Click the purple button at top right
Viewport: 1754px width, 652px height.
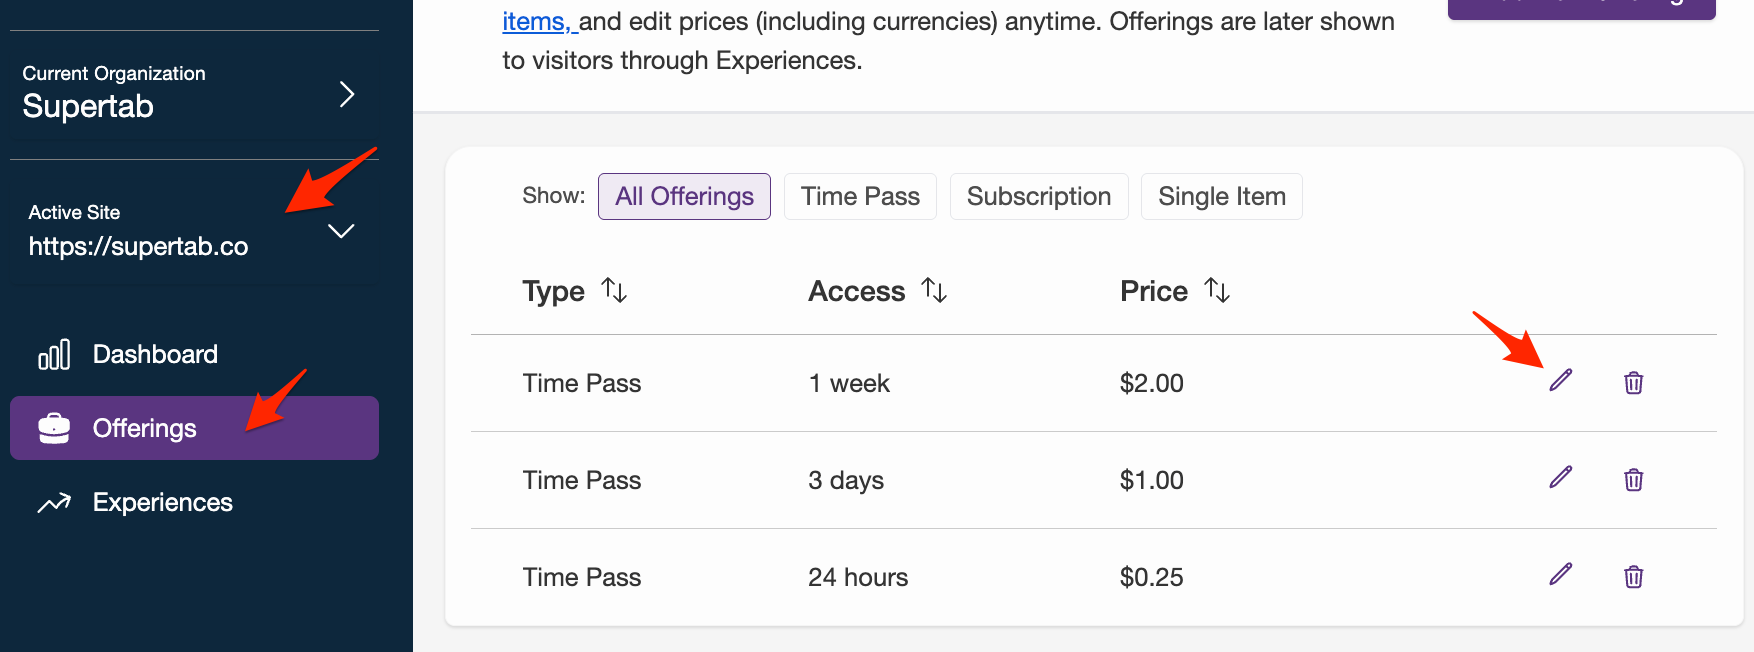coord(1581,6)
